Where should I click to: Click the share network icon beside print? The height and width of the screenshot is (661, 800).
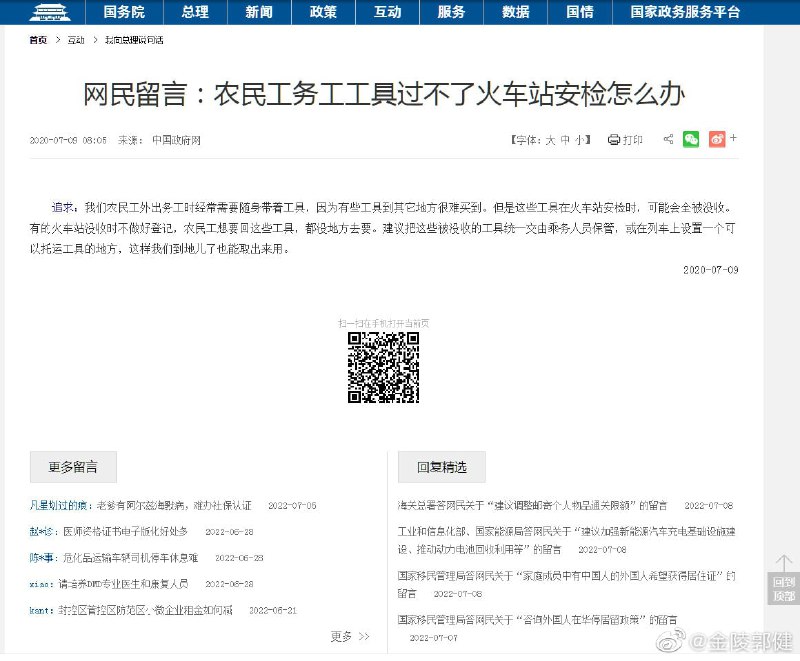coord(668,140)
